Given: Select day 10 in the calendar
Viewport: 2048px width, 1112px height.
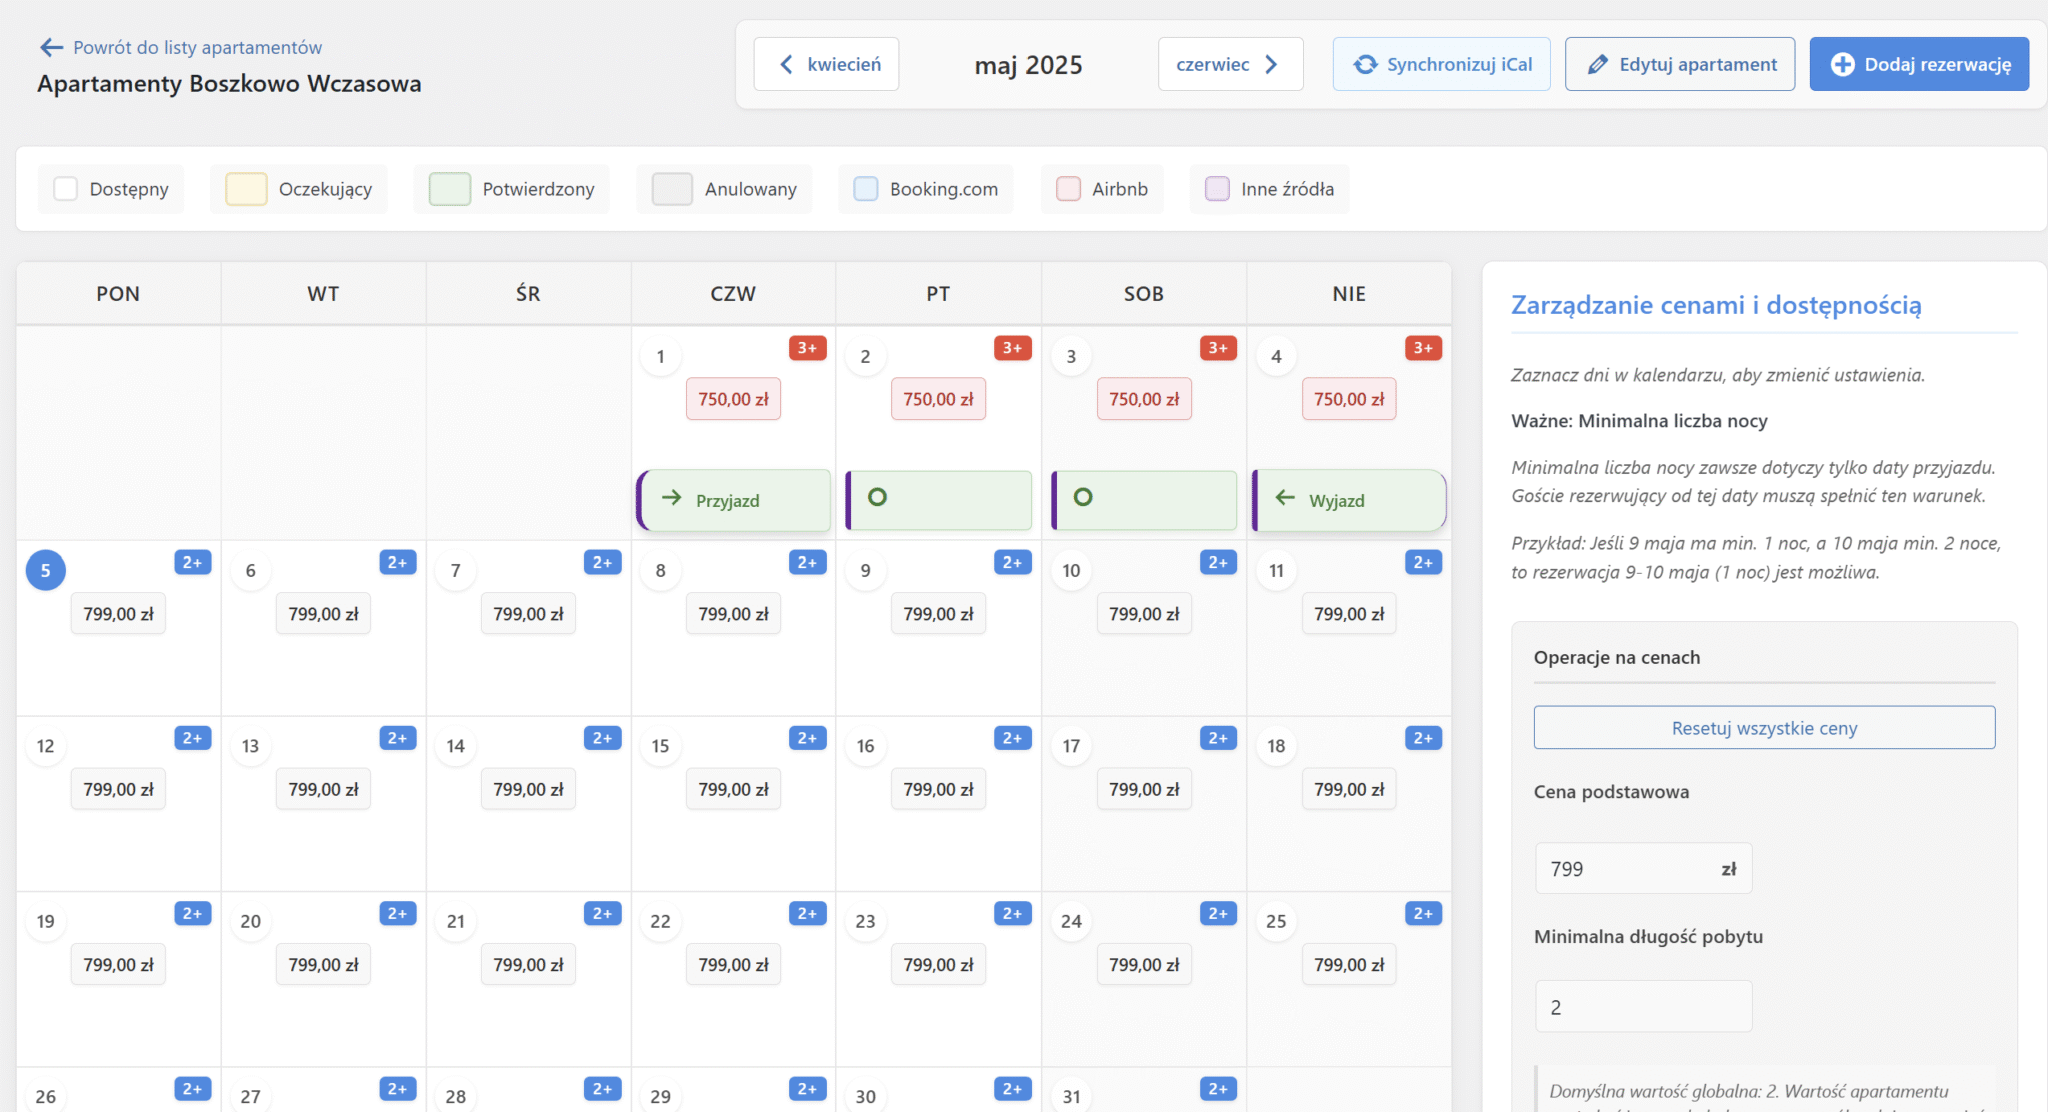Looking at the screenshot, I should click(1071, 570).
